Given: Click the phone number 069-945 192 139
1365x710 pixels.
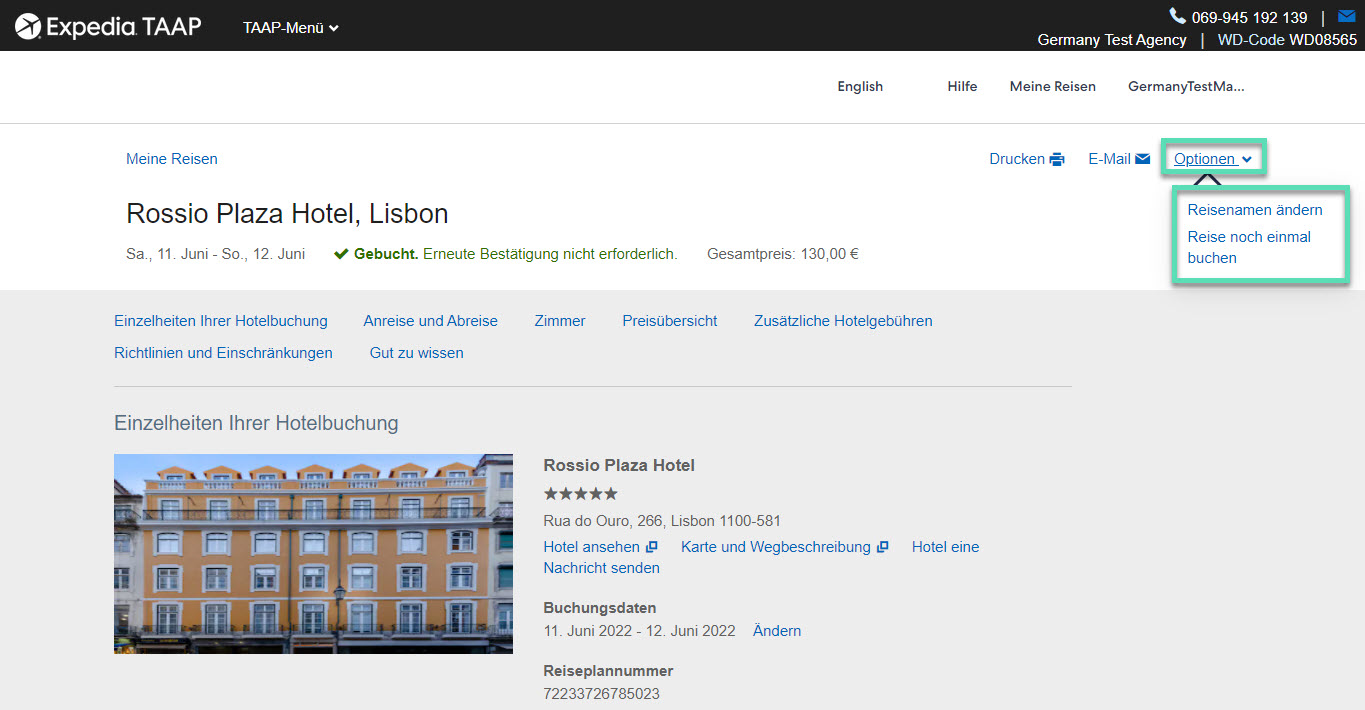Looking at the screenshot, I should click(1249, 17).
